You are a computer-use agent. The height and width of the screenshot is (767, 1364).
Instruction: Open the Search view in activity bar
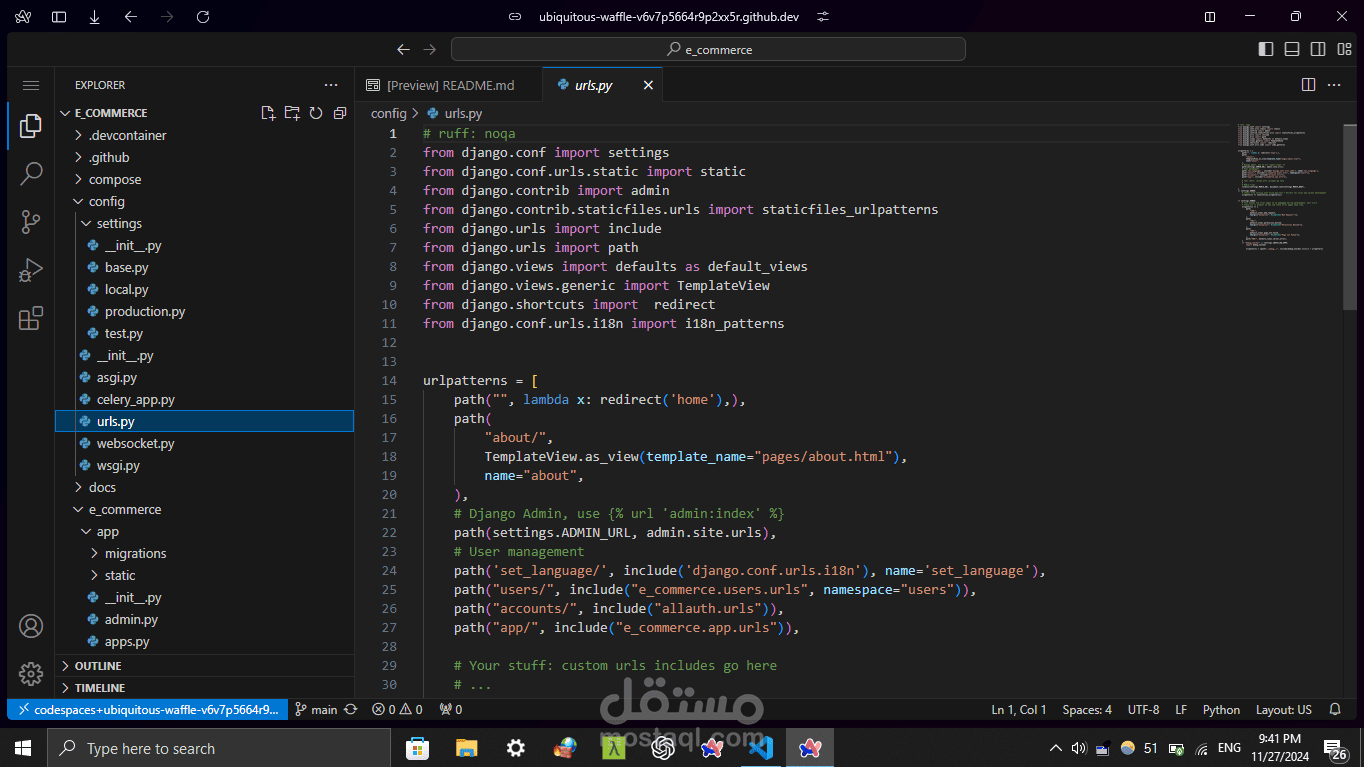point(31,174)
